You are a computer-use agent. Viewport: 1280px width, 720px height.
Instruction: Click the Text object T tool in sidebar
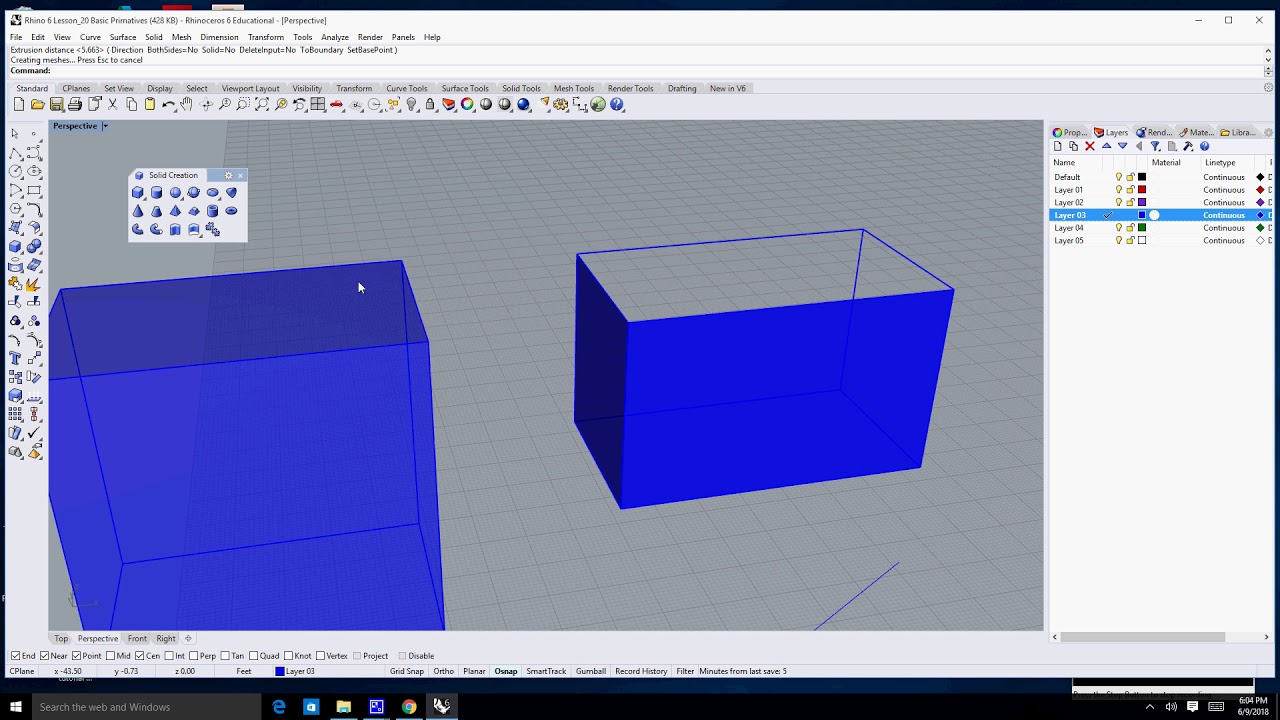click(x=15, y=358)
